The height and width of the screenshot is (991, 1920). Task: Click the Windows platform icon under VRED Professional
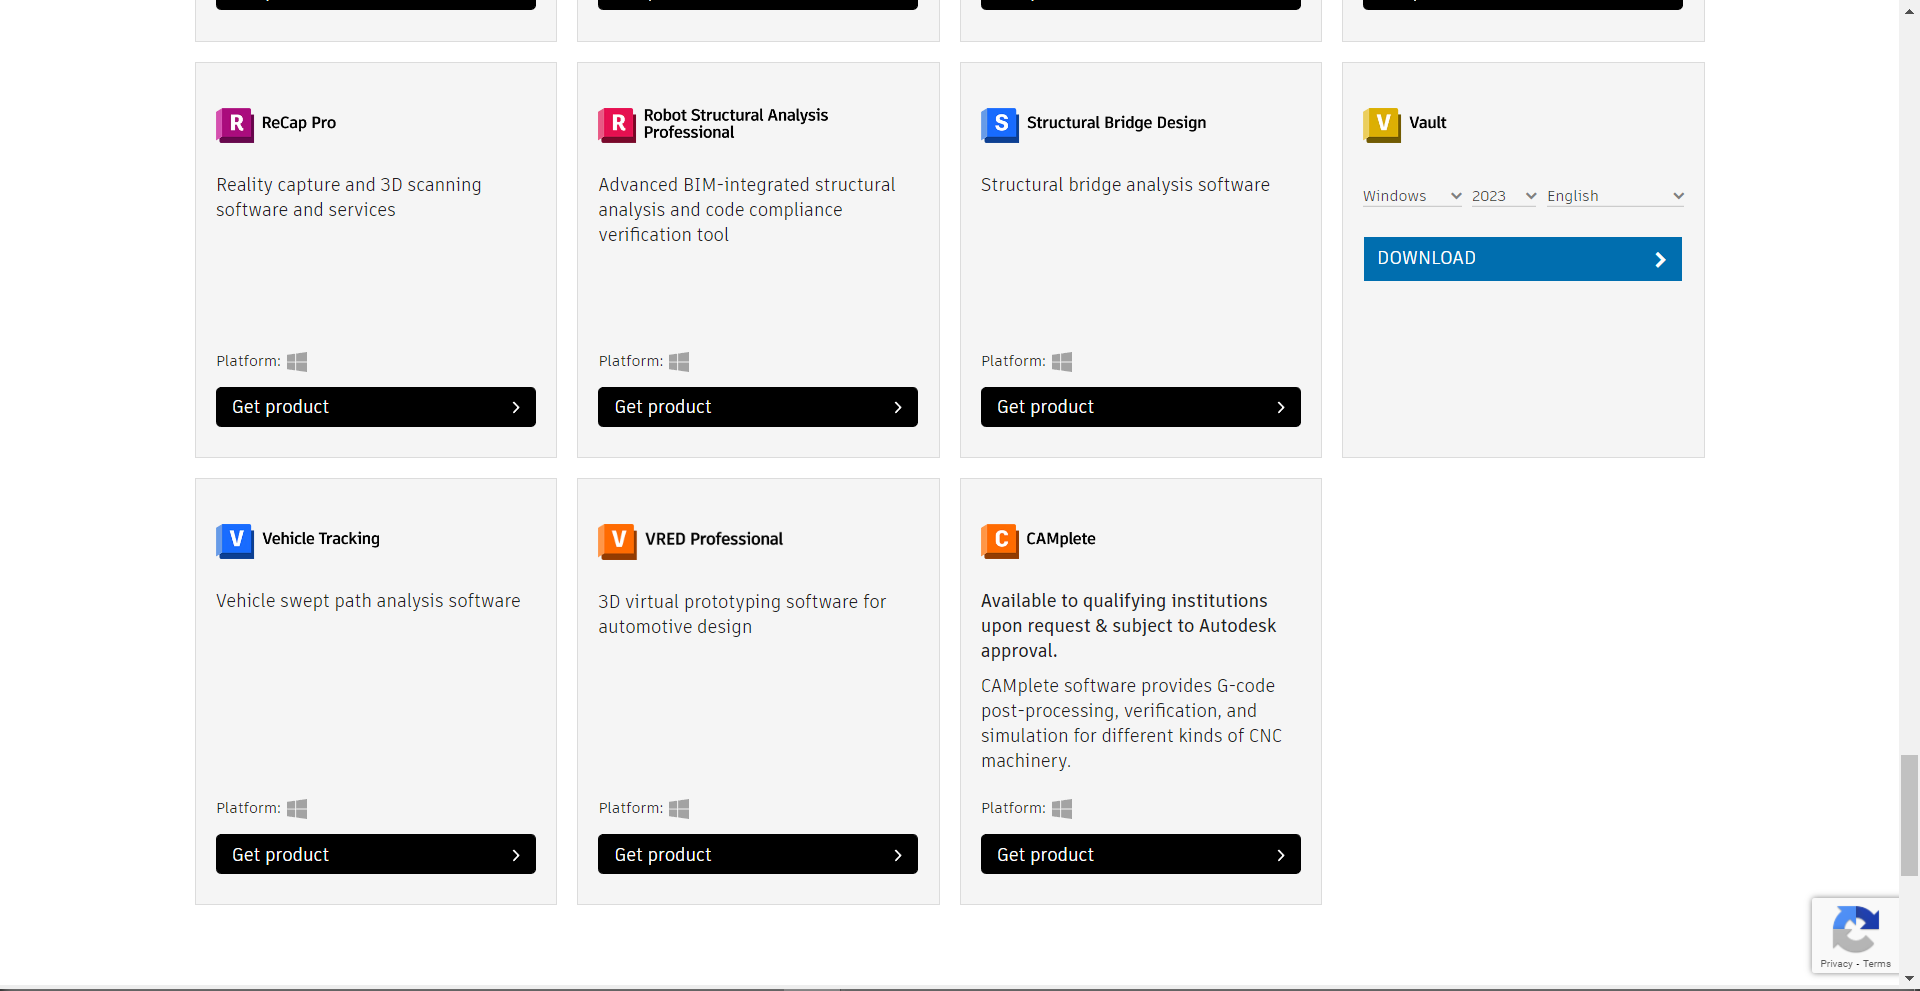(679, 808)
